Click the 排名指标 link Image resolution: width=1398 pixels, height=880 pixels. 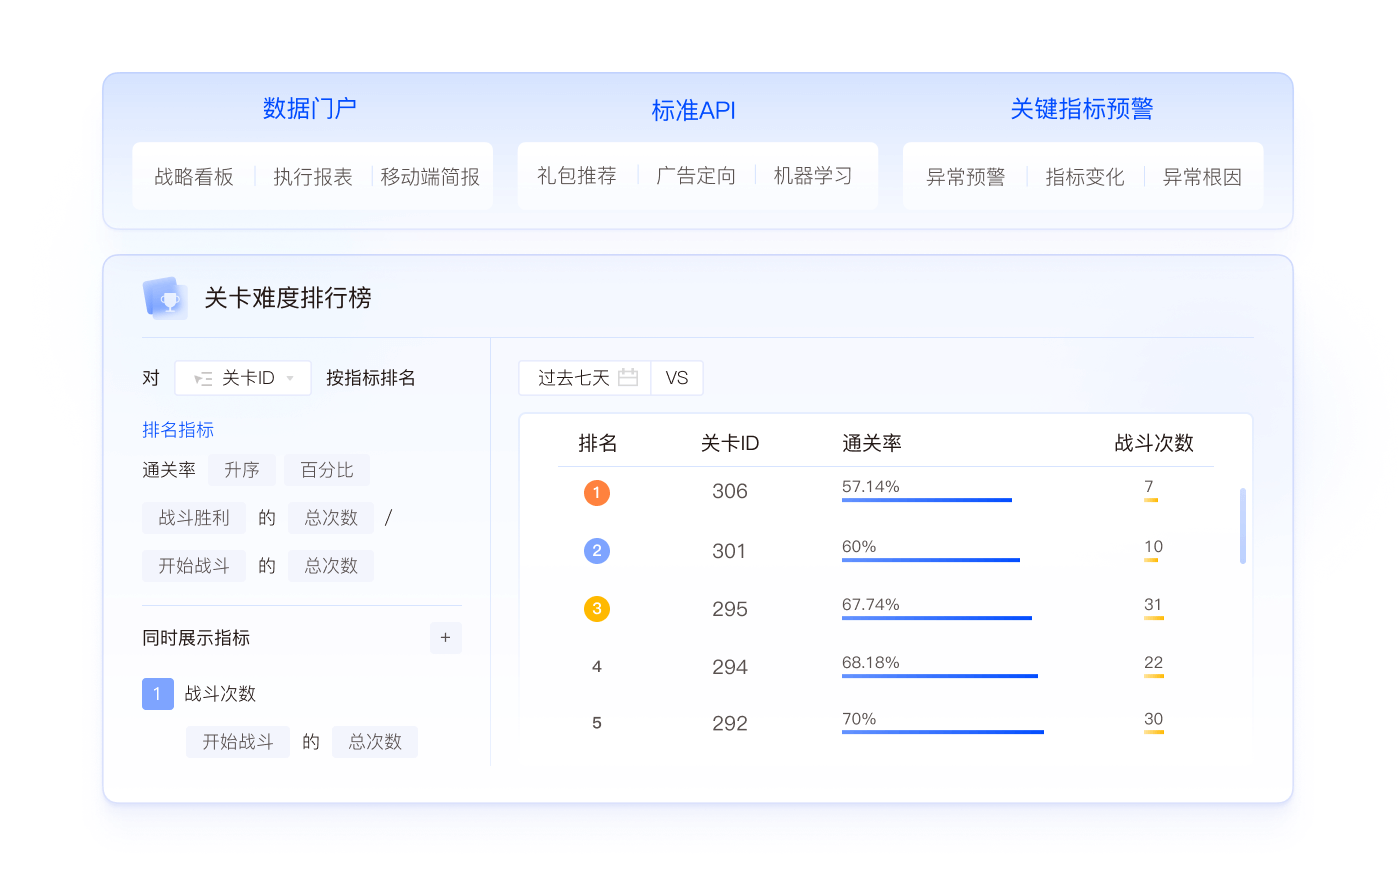coord(178,430)
